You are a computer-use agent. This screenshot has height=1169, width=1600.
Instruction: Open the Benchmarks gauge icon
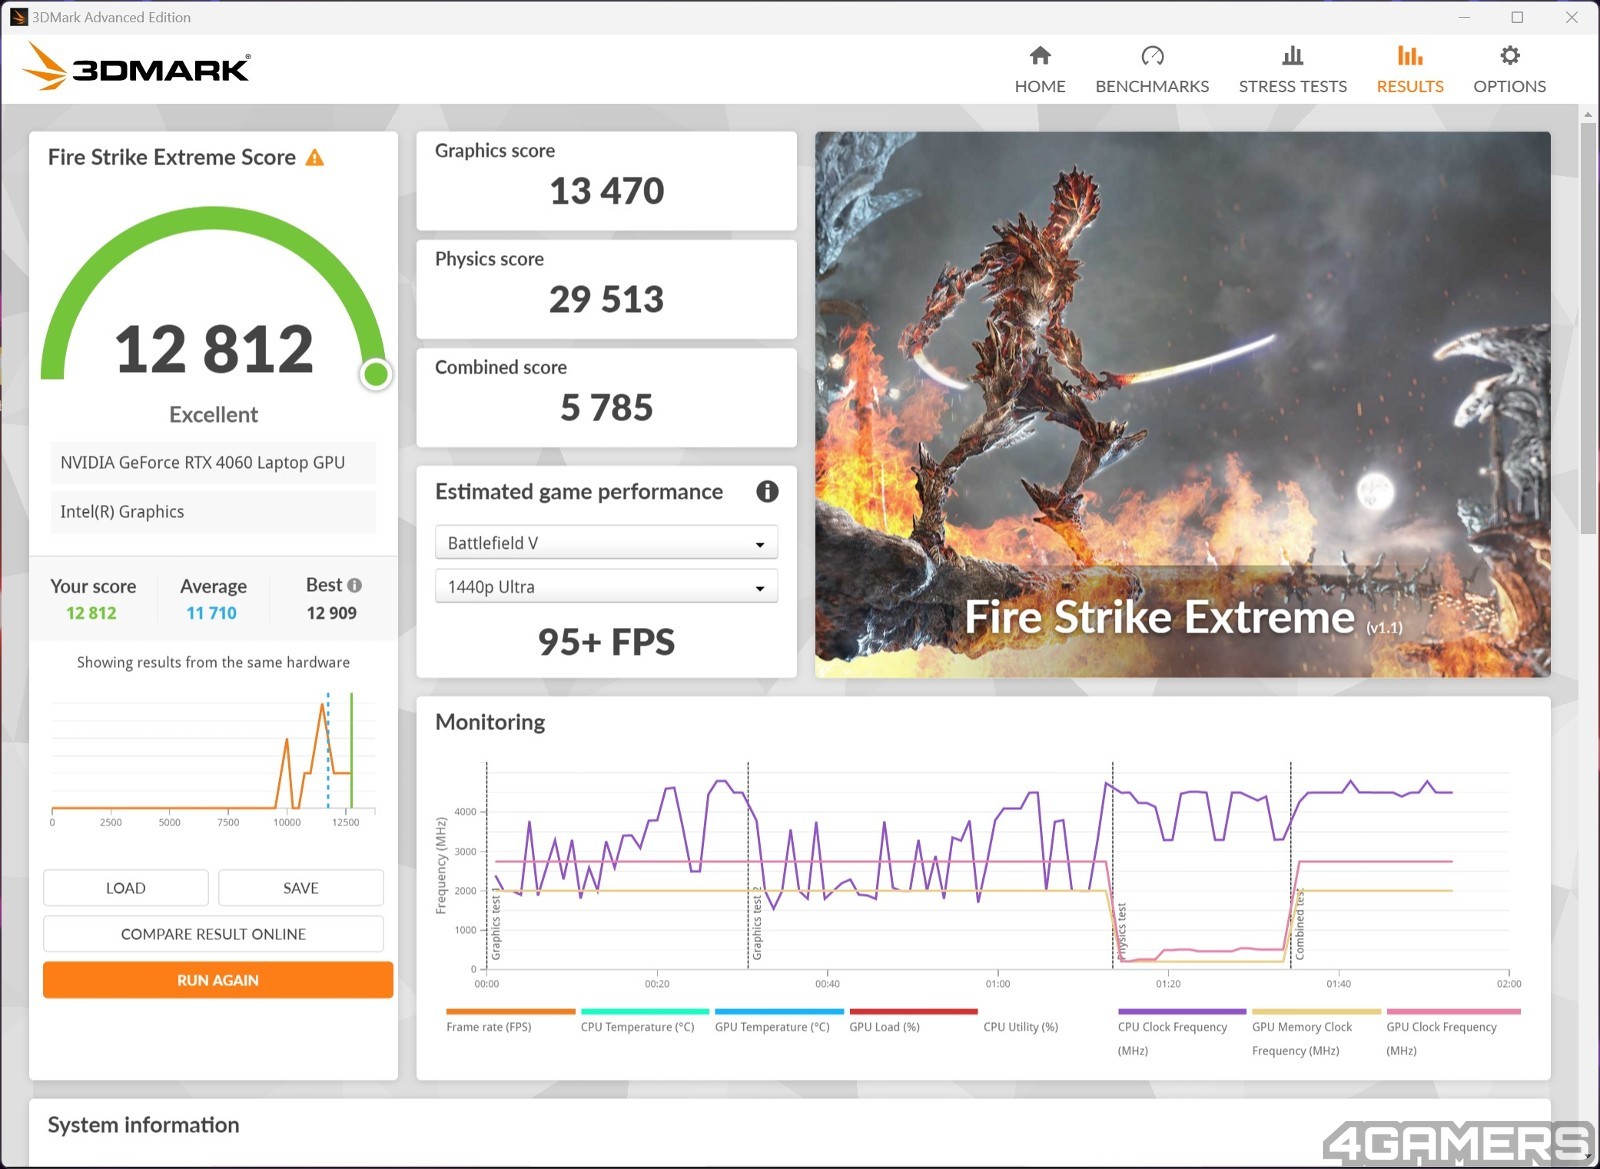1152,55
